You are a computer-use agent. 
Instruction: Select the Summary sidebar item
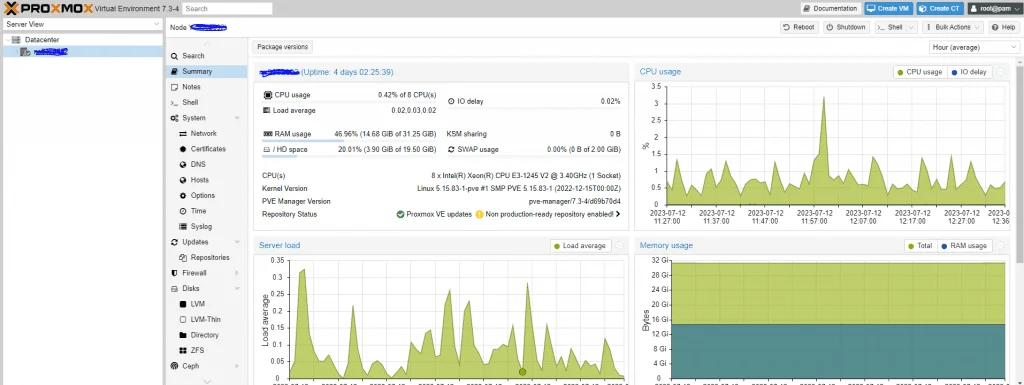[206, 72]
